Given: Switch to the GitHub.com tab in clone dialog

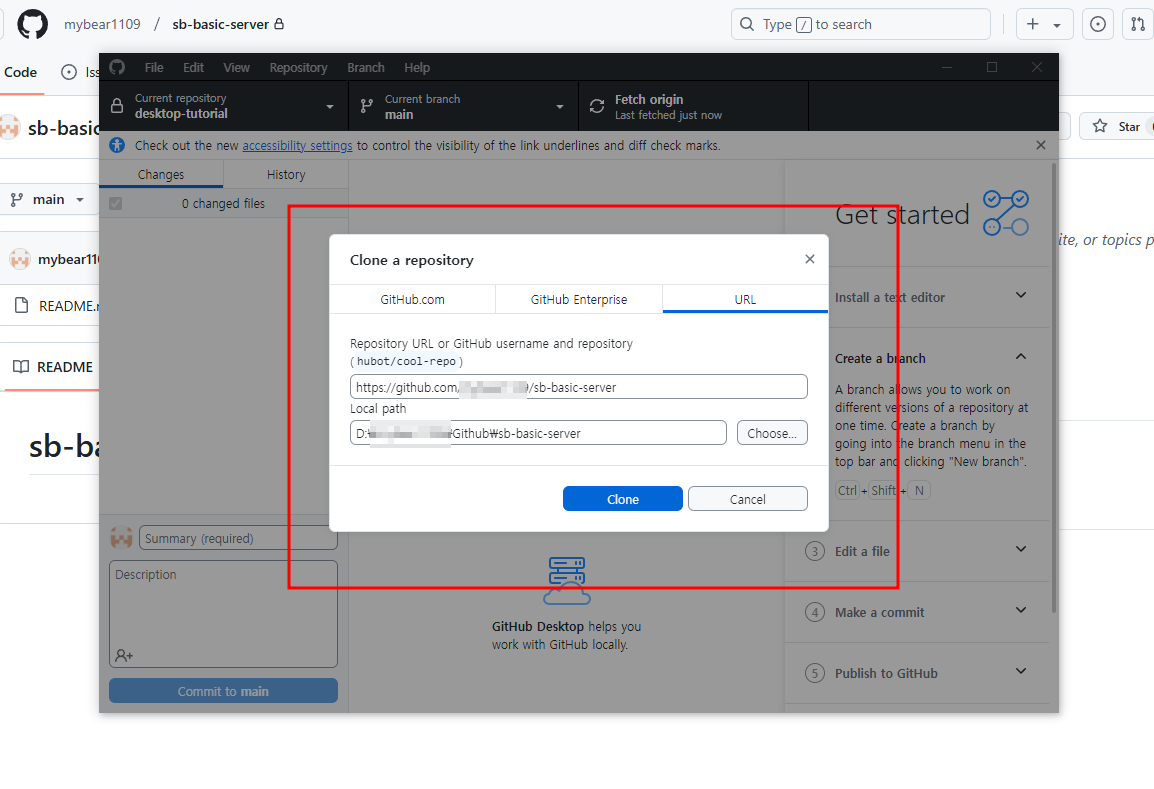Looking at the screenshot, I should [x=412, y=299].
